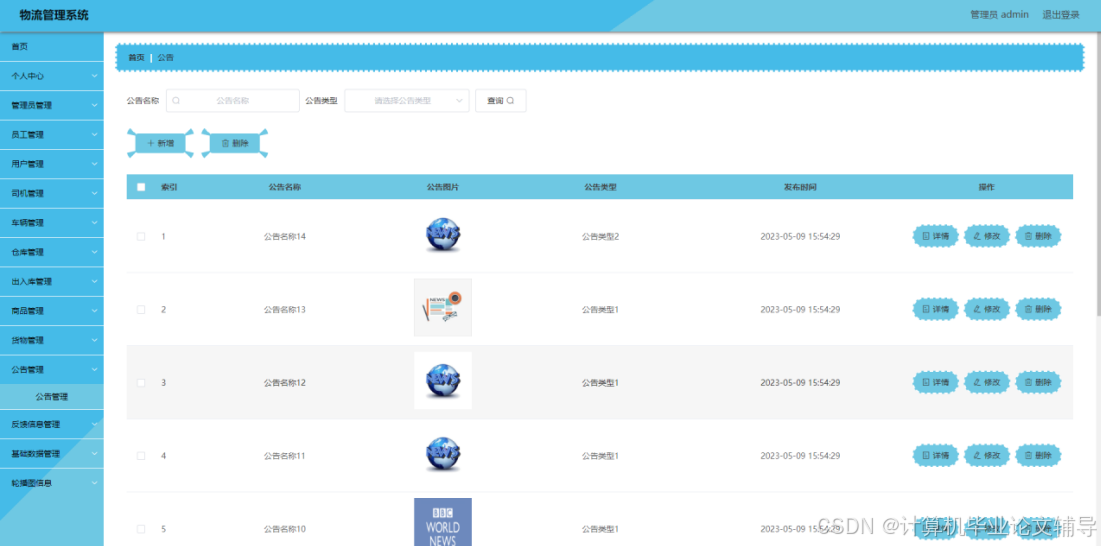Image resolution: width=1101 pixels, height=546 pixels.
Task: Click 删除 in 公告名称12 row
Action: (x=1038, y=382)
